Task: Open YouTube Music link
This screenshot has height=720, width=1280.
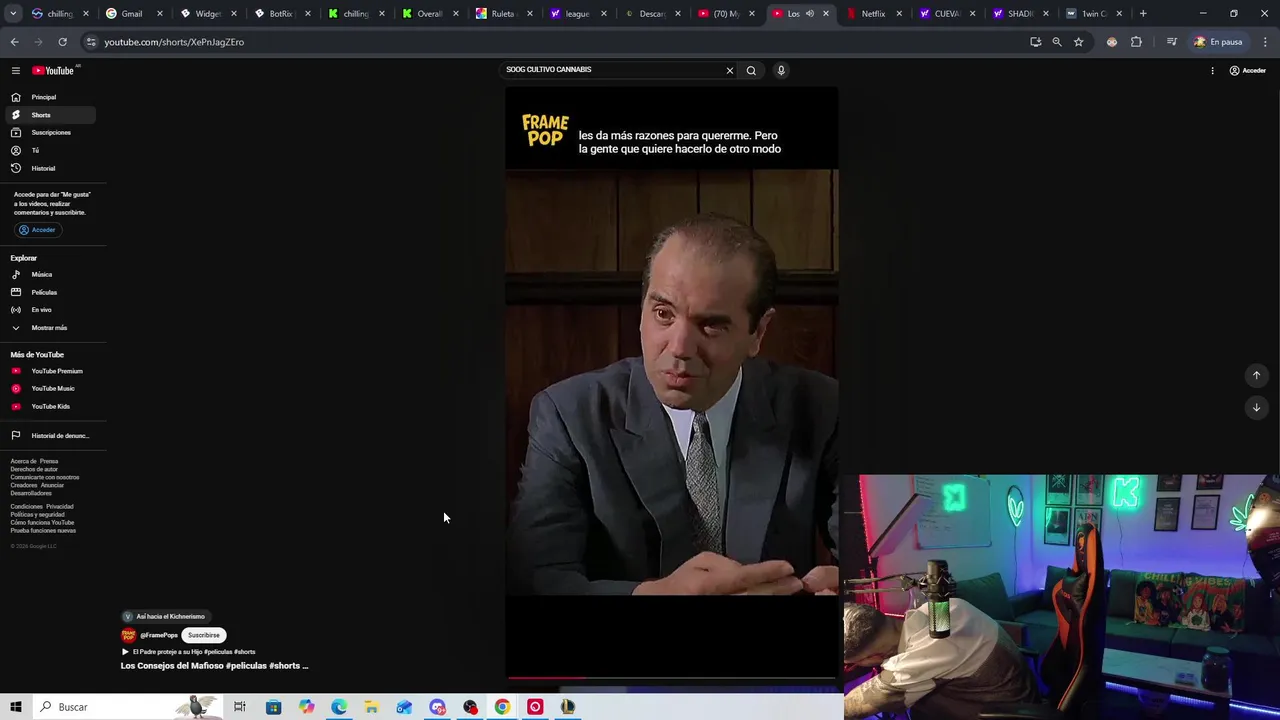Action: [52, 388]
